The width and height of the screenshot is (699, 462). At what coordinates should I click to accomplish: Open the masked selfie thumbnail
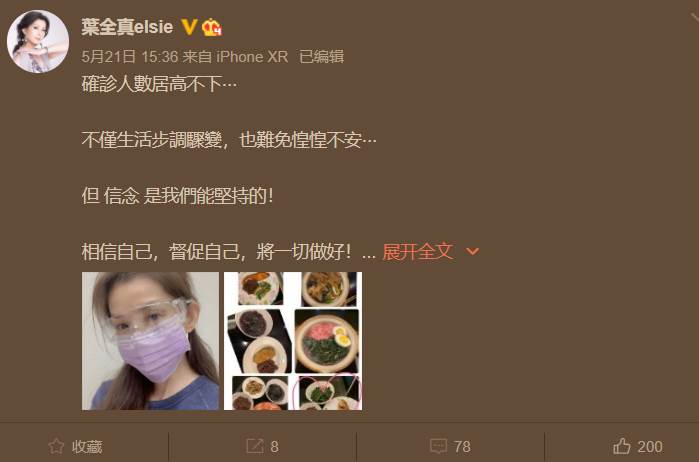tap(150, 341)
